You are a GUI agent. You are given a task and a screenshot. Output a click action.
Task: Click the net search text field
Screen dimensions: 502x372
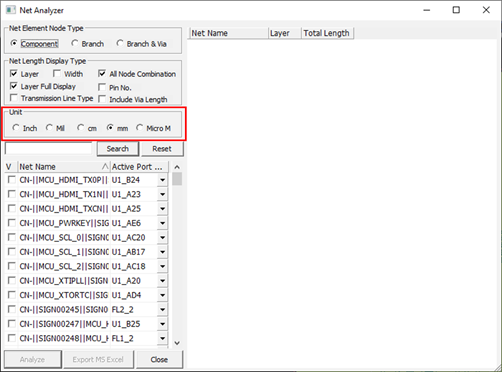click(x=48, y=148)
